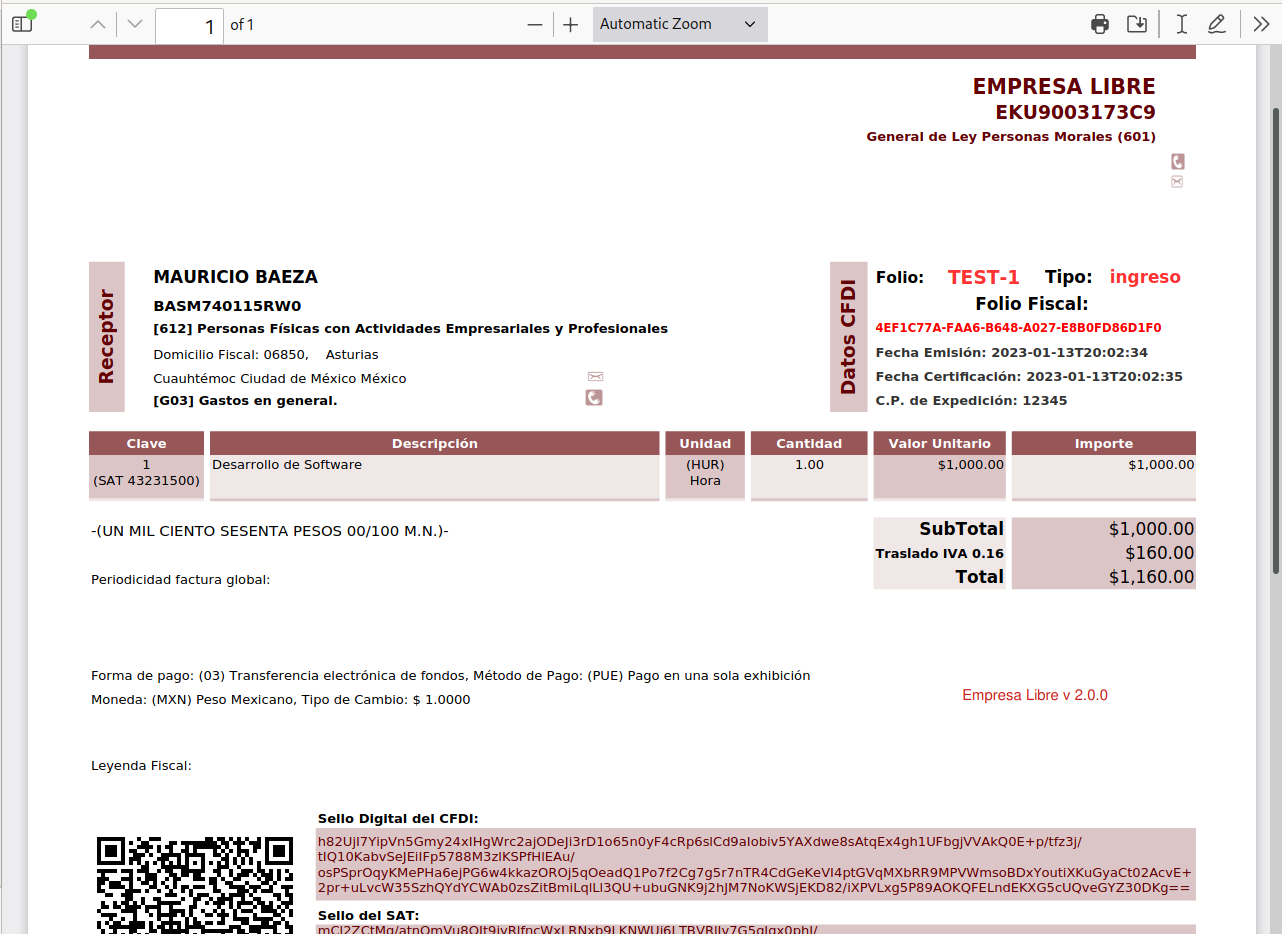This screenshot has height=934, width=1282.
Task: Click the Empresa Libre v 2.0.0 link
Action: (1034, 695)
